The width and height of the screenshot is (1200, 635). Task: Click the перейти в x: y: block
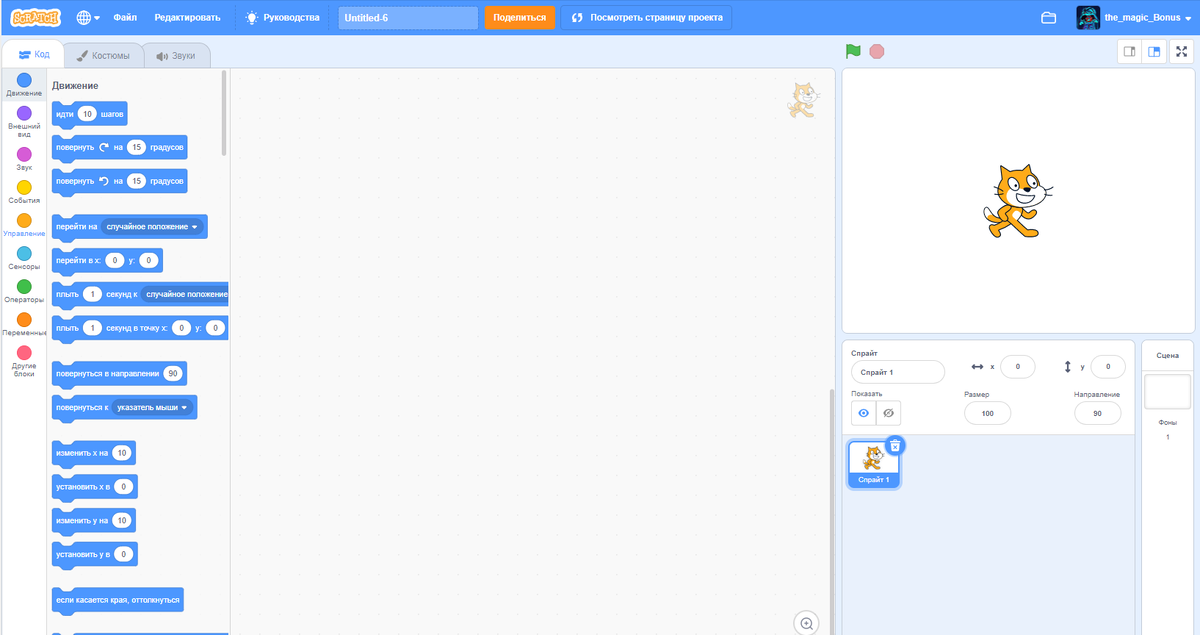pyautogui.click(x=107, y=261)
